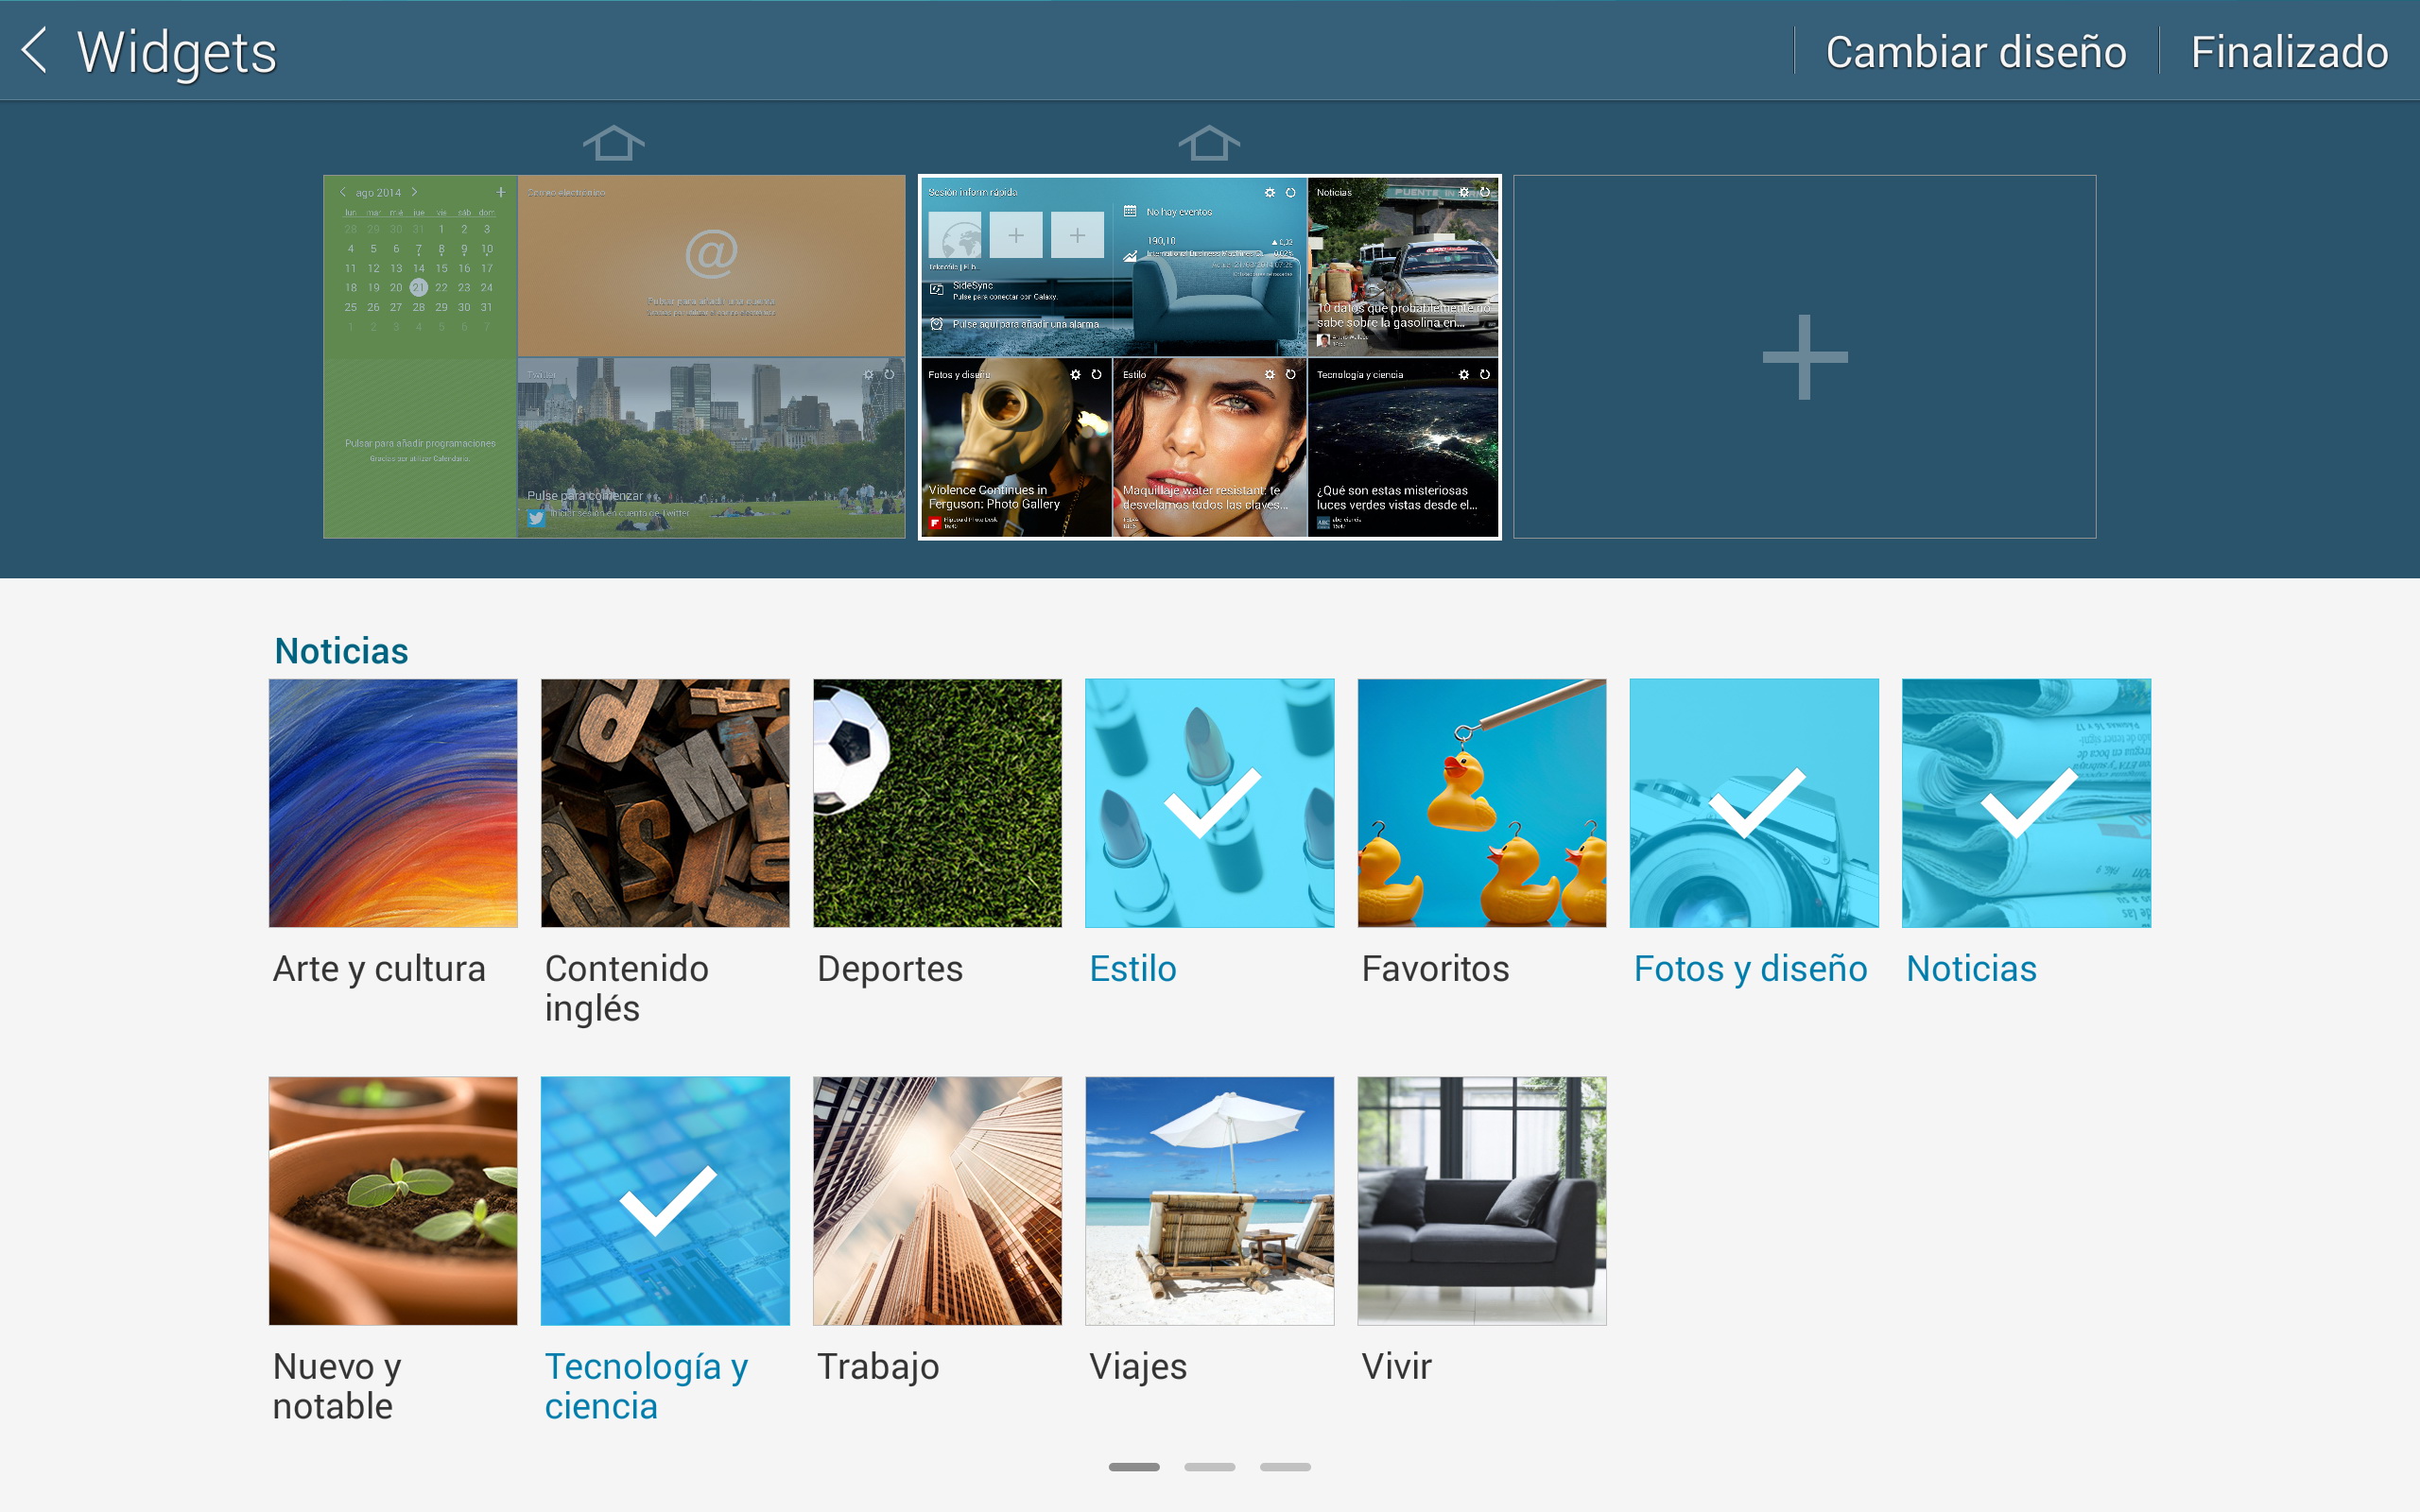
Task: Deselect Tecnología y ciencia category
Action: 665,1200
